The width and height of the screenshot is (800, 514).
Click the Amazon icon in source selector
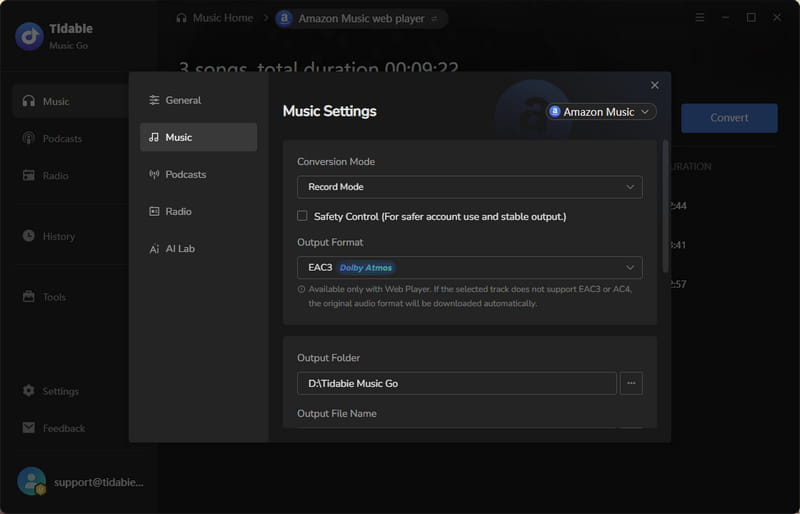pos(555,111)
